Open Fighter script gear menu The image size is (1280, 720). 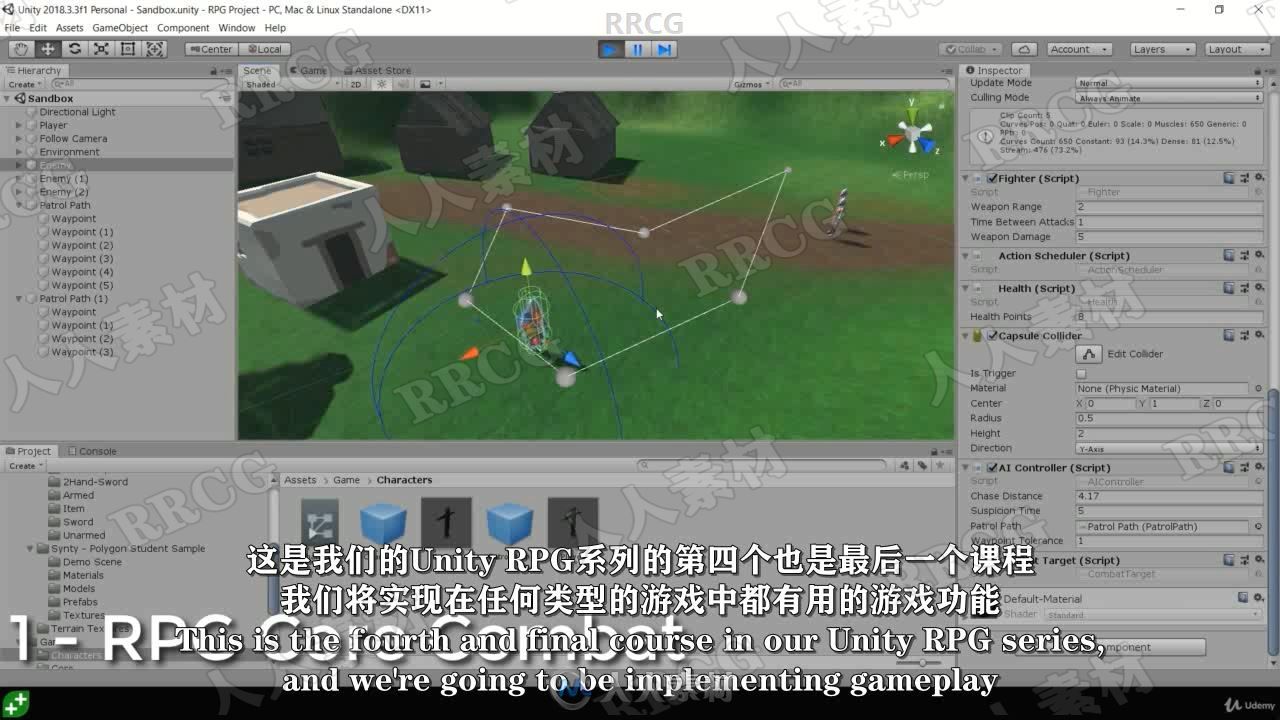(x=1258, y=178)
